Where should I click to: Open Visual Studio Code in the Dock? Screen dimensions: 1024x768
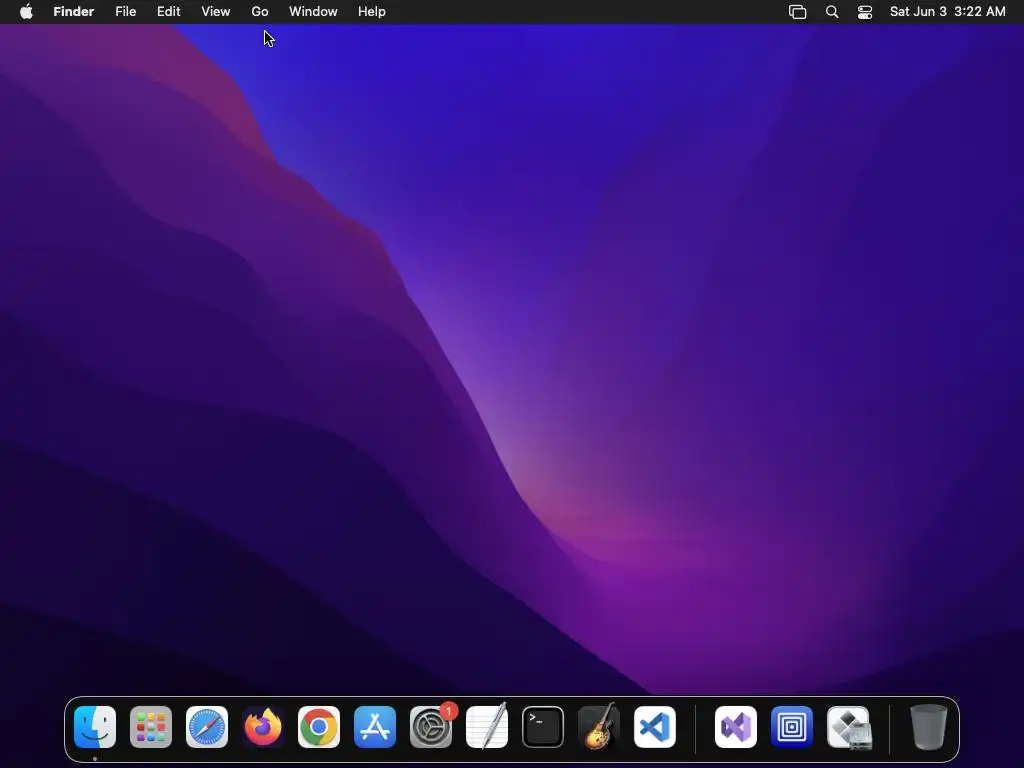coord(655,727)
